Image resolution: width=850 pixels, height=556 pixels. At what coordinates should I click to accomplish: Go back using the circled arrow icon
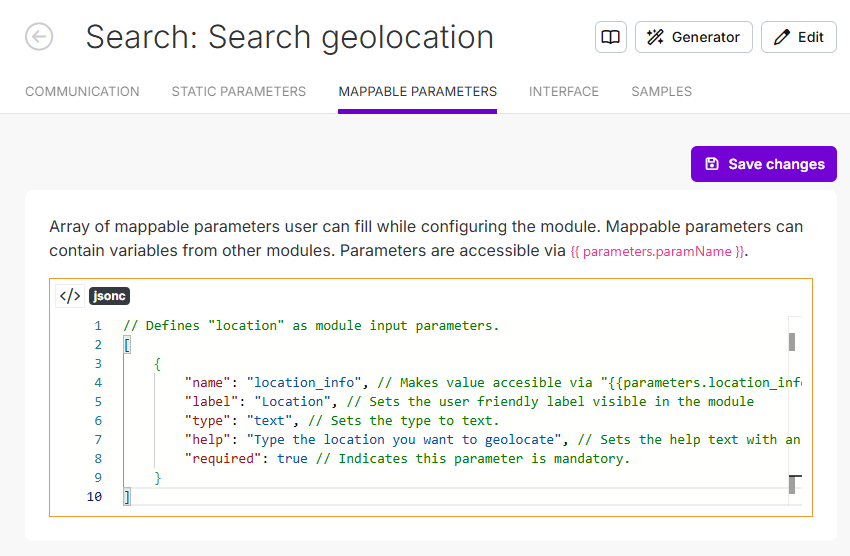click(x=39, y=37)
